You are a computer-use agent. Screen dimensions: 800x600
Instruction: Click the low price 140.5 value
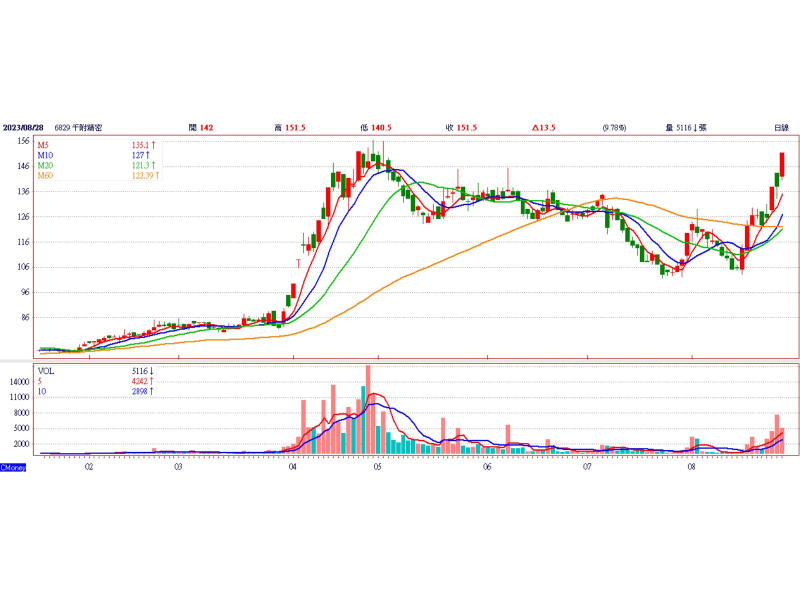click(381, 128)
